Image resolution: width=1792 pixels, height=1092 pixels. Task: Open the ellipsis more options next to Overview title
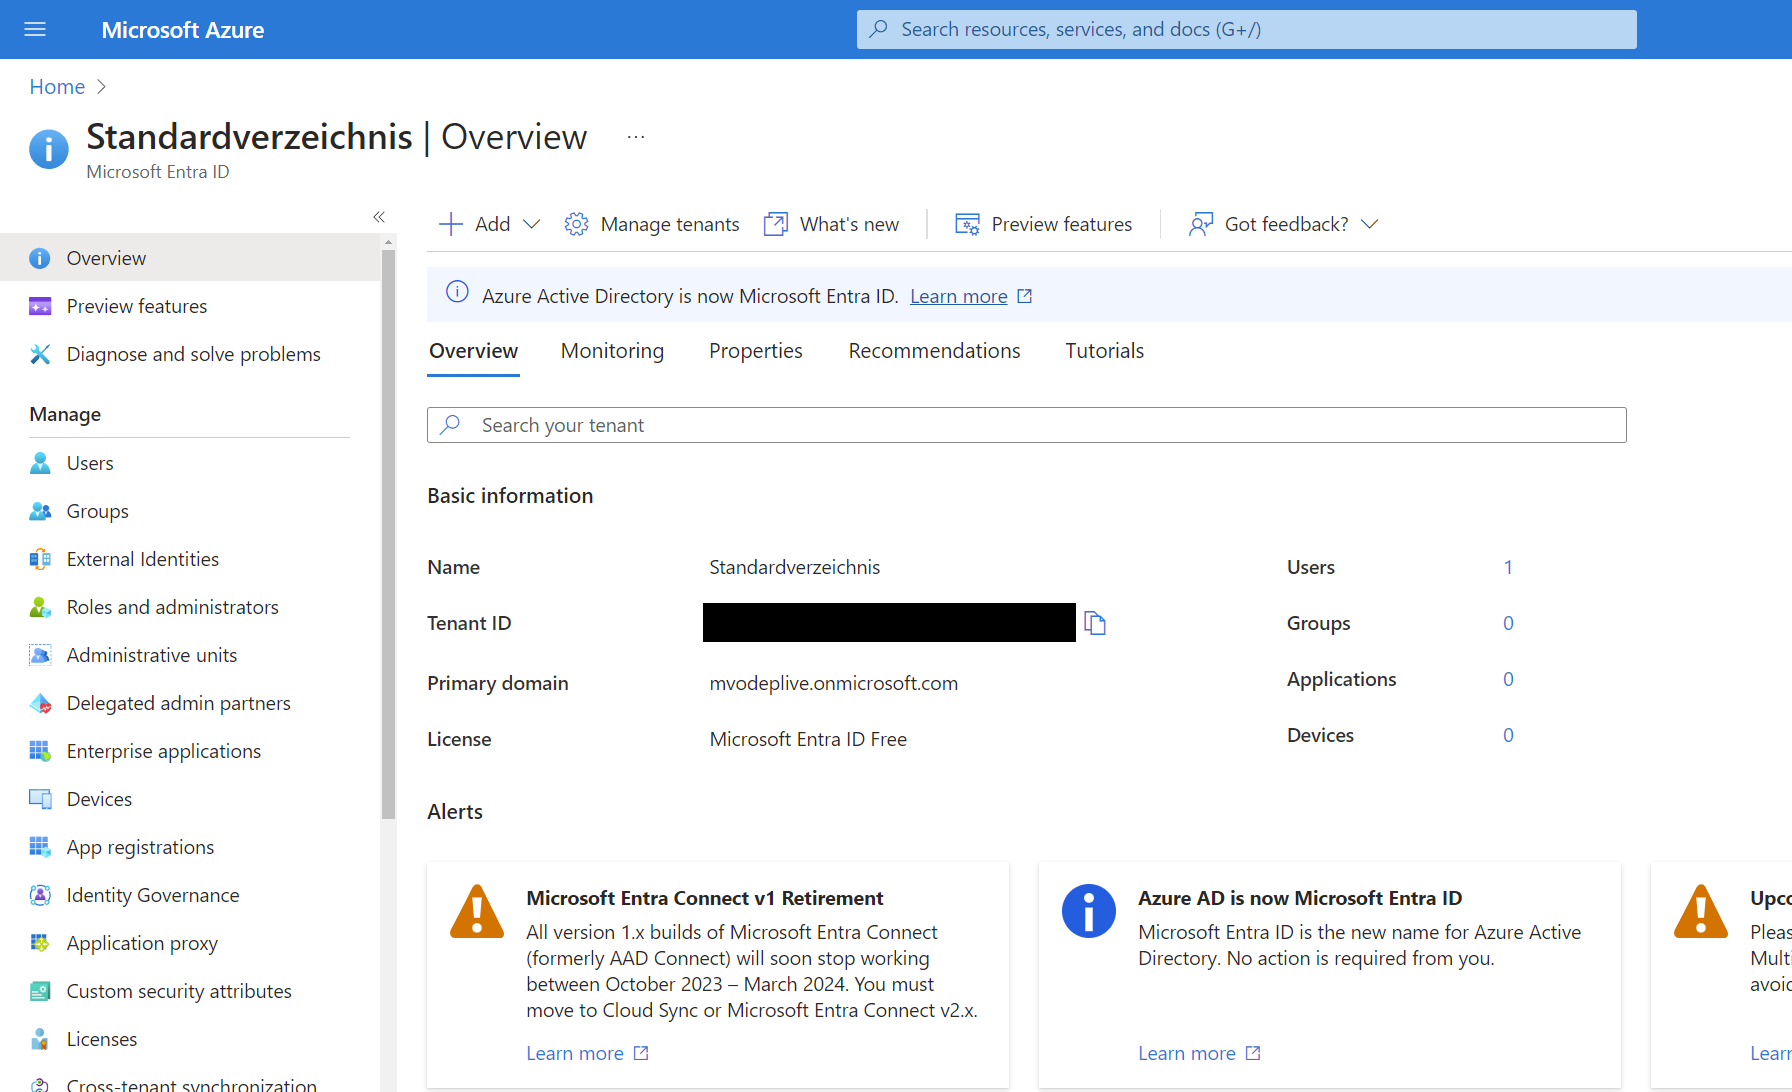(x=636, y=137)
